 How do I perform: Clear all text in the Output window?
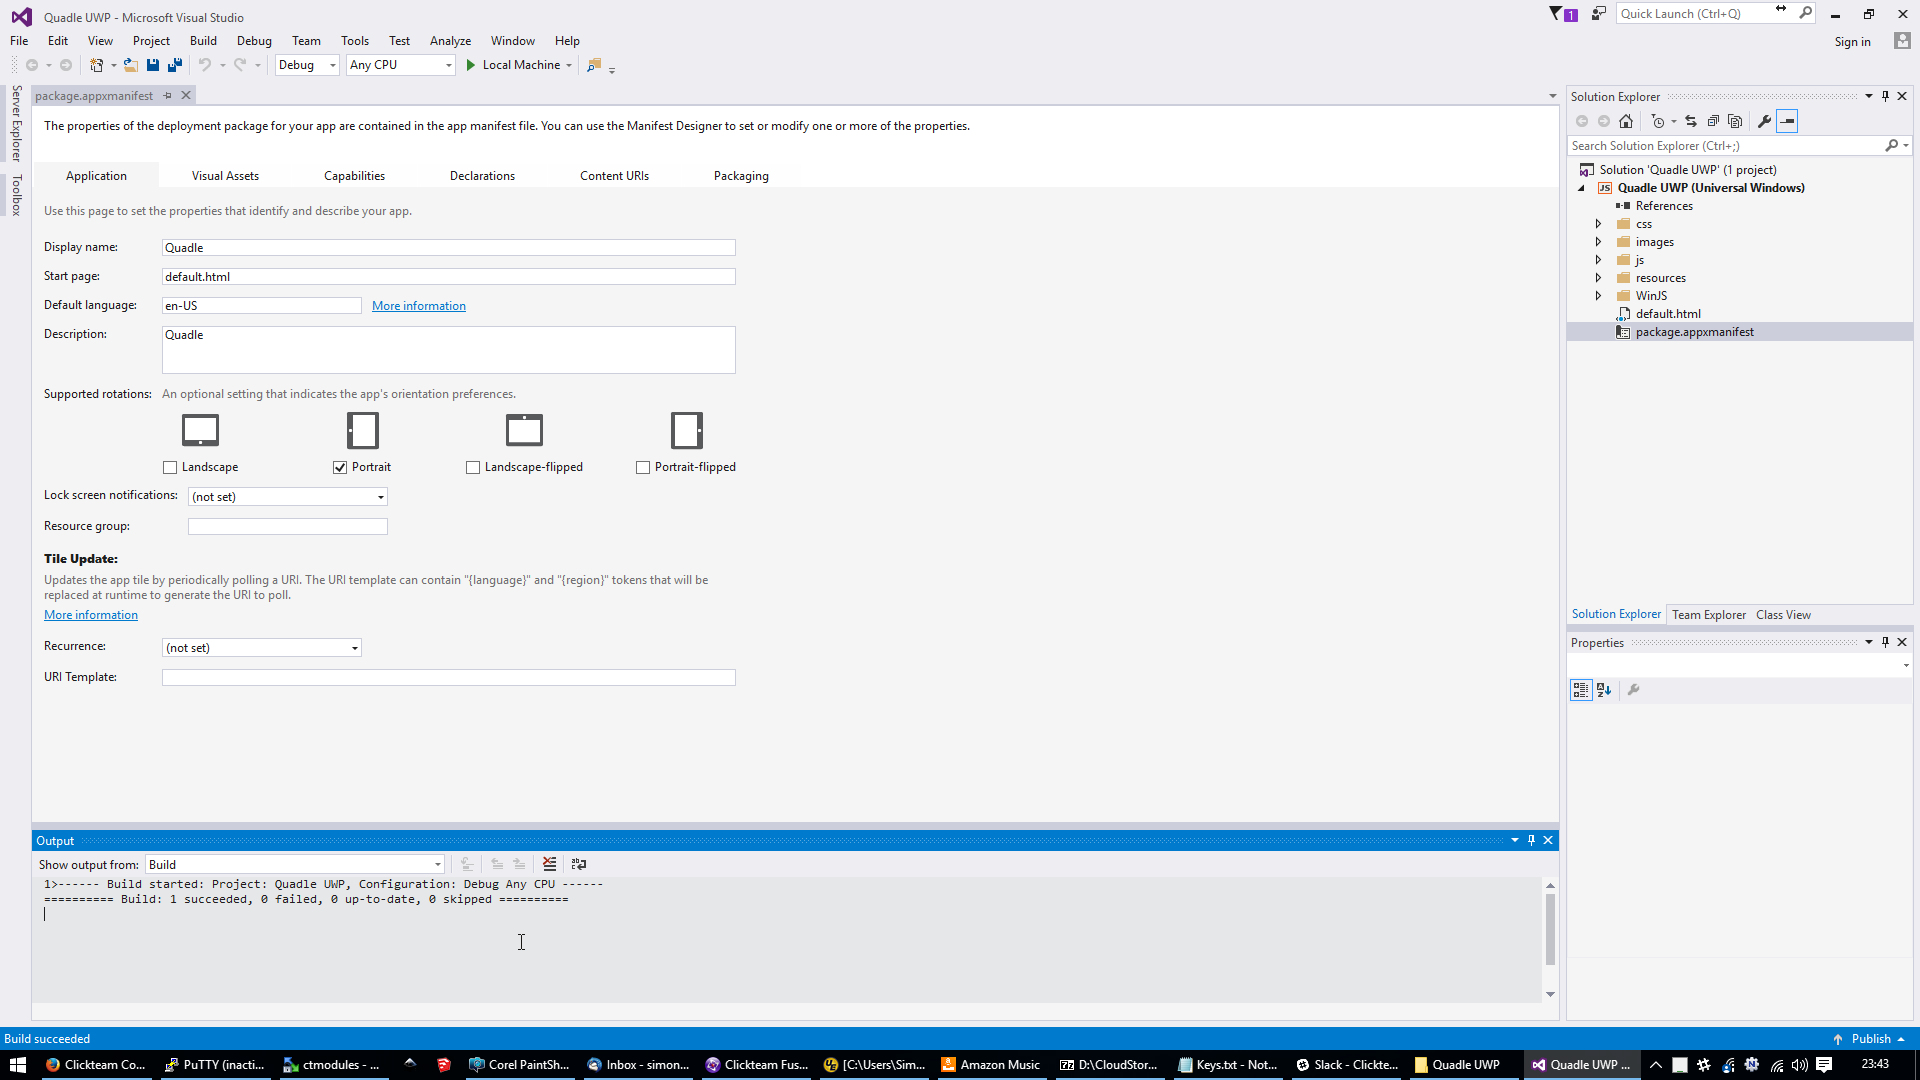549,864
